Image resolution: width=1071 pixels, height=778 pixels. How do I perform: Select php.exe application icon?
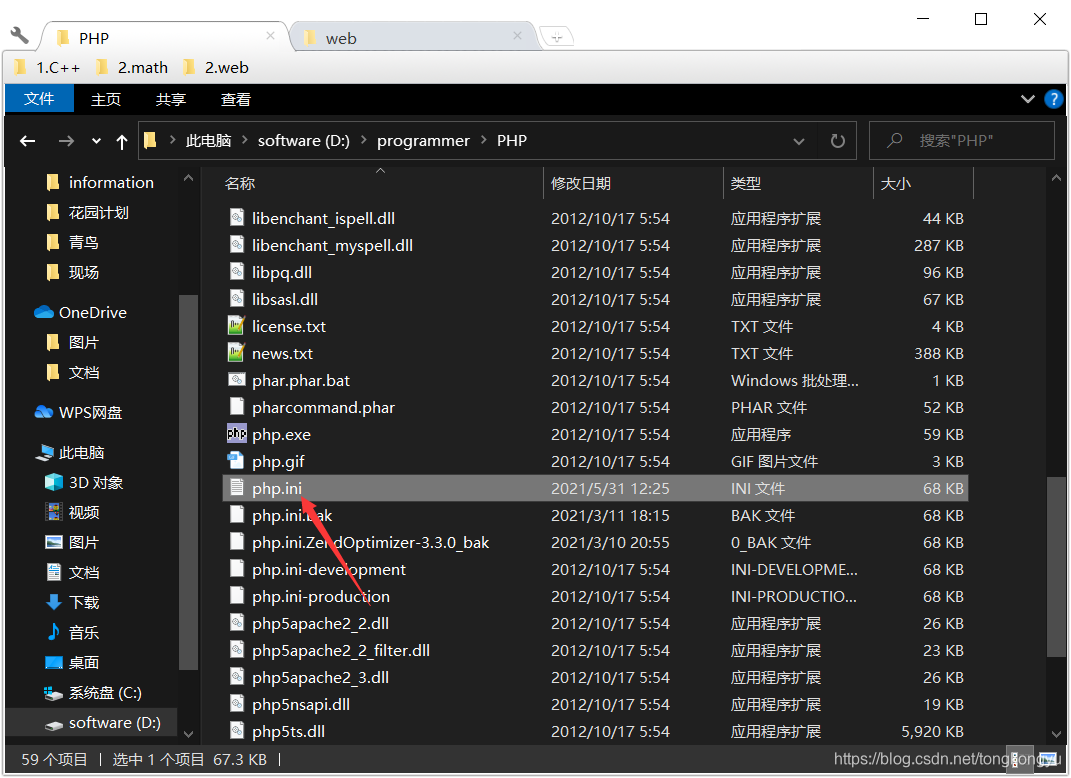(236, 434)
